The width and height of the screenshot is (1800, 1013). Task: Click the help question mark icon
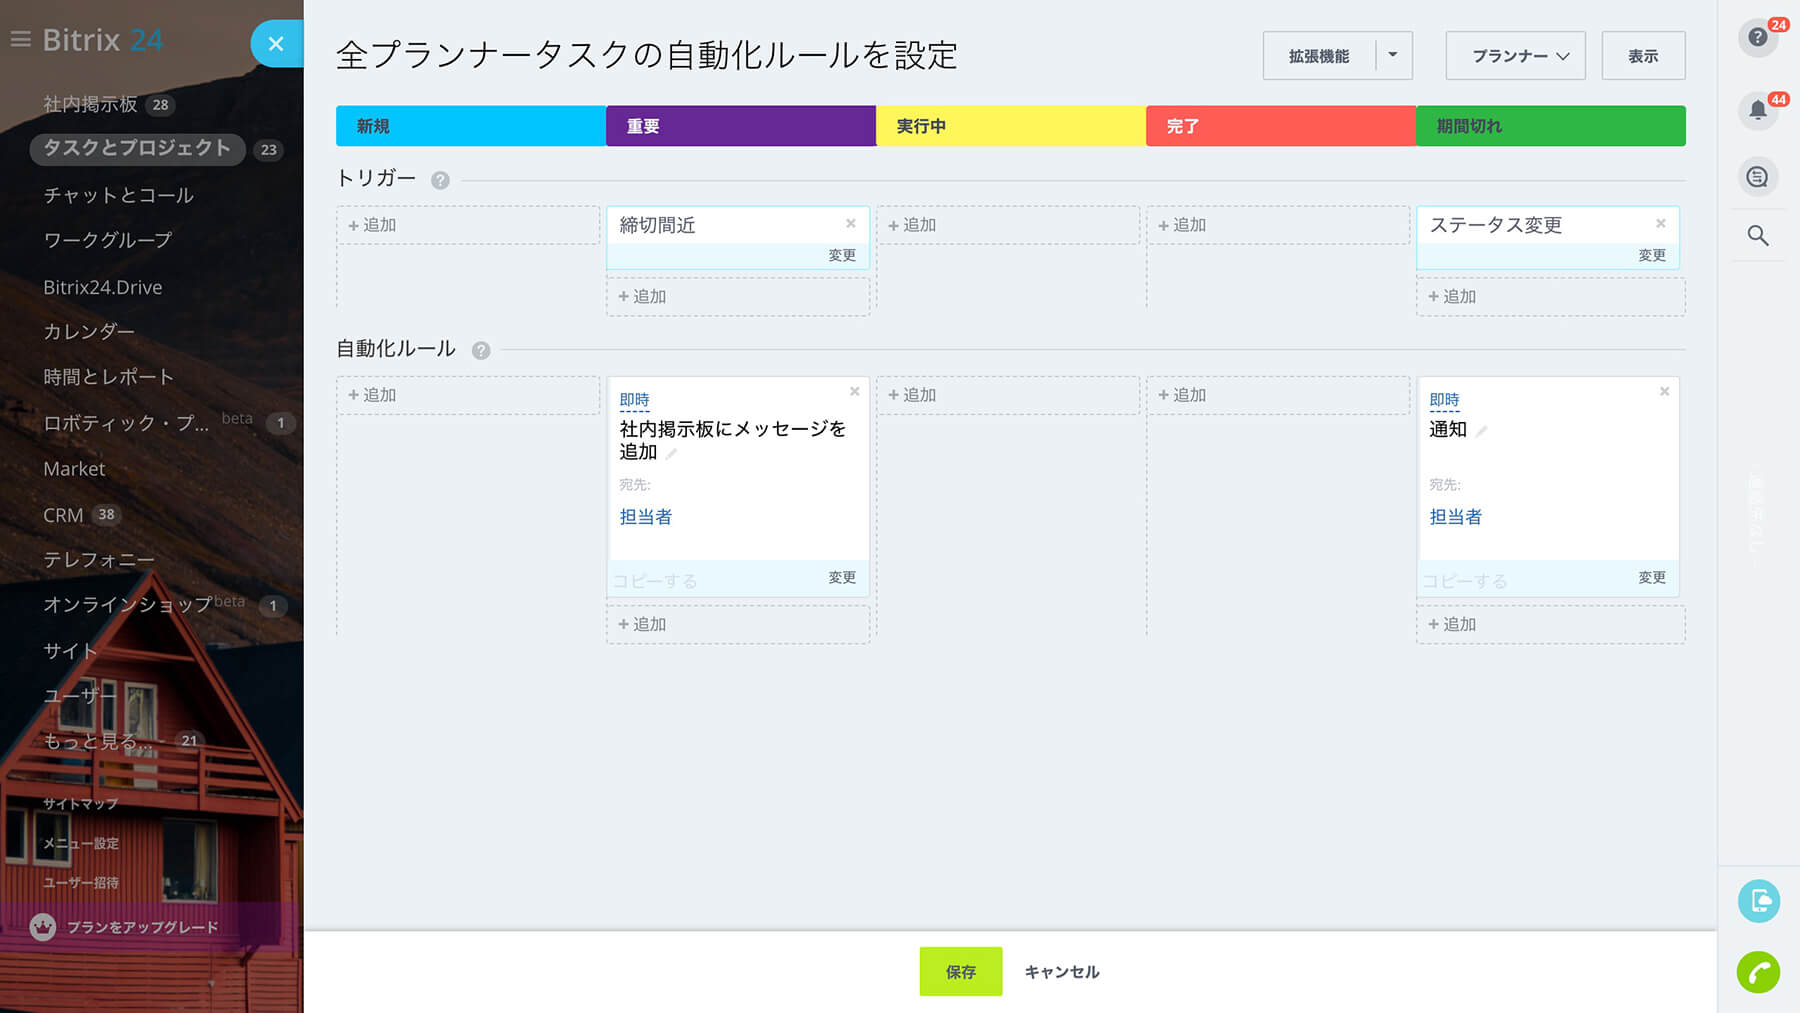1757,38
